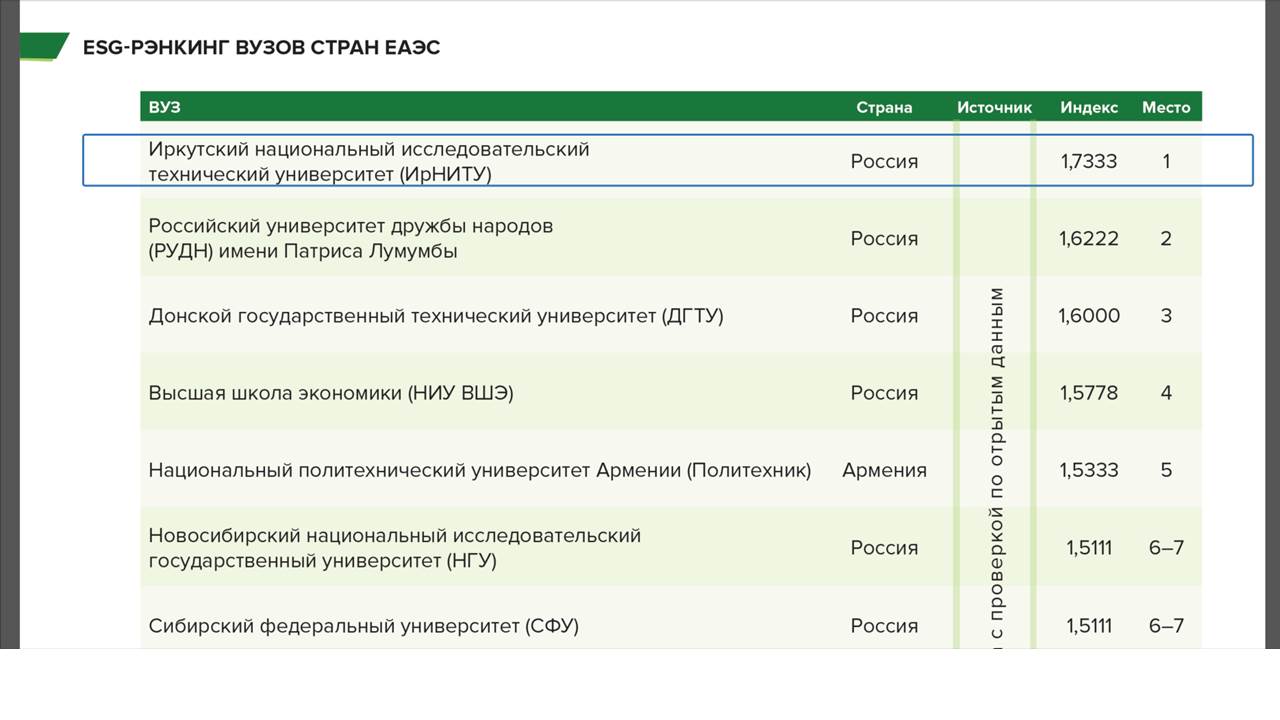
Task: Click place value 3 for ДГТУ
Action: point(1166,316)
